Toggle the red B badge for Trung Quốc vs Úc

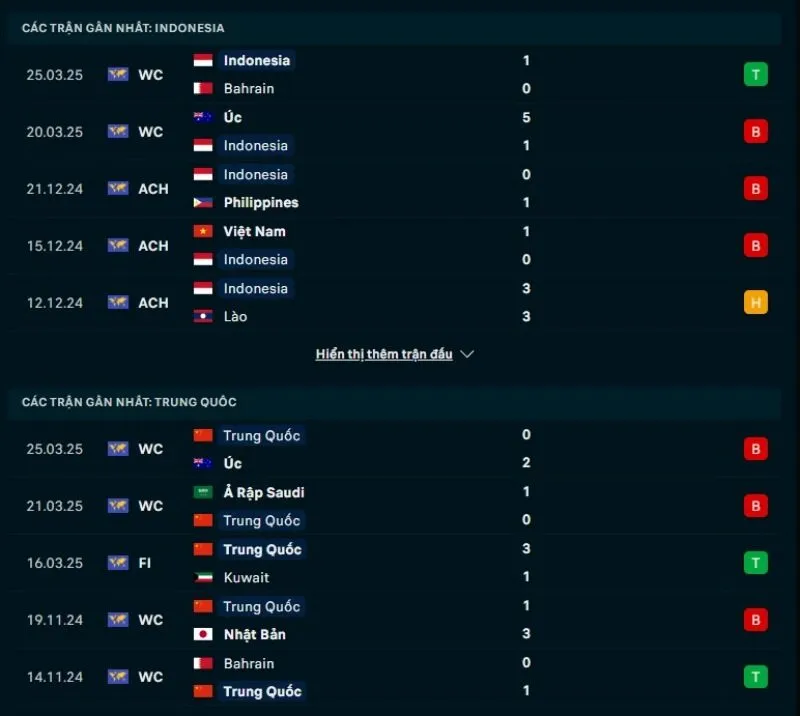tap(756, 448)
